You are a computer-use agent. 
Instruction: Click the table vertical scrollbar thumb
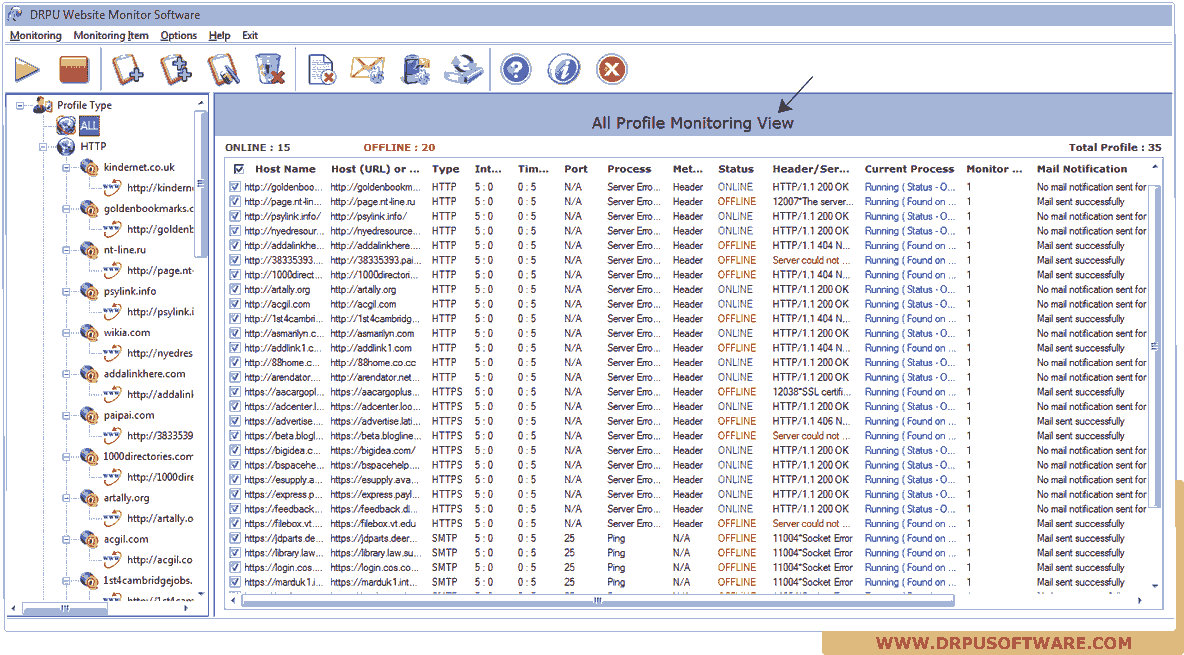1154,346
